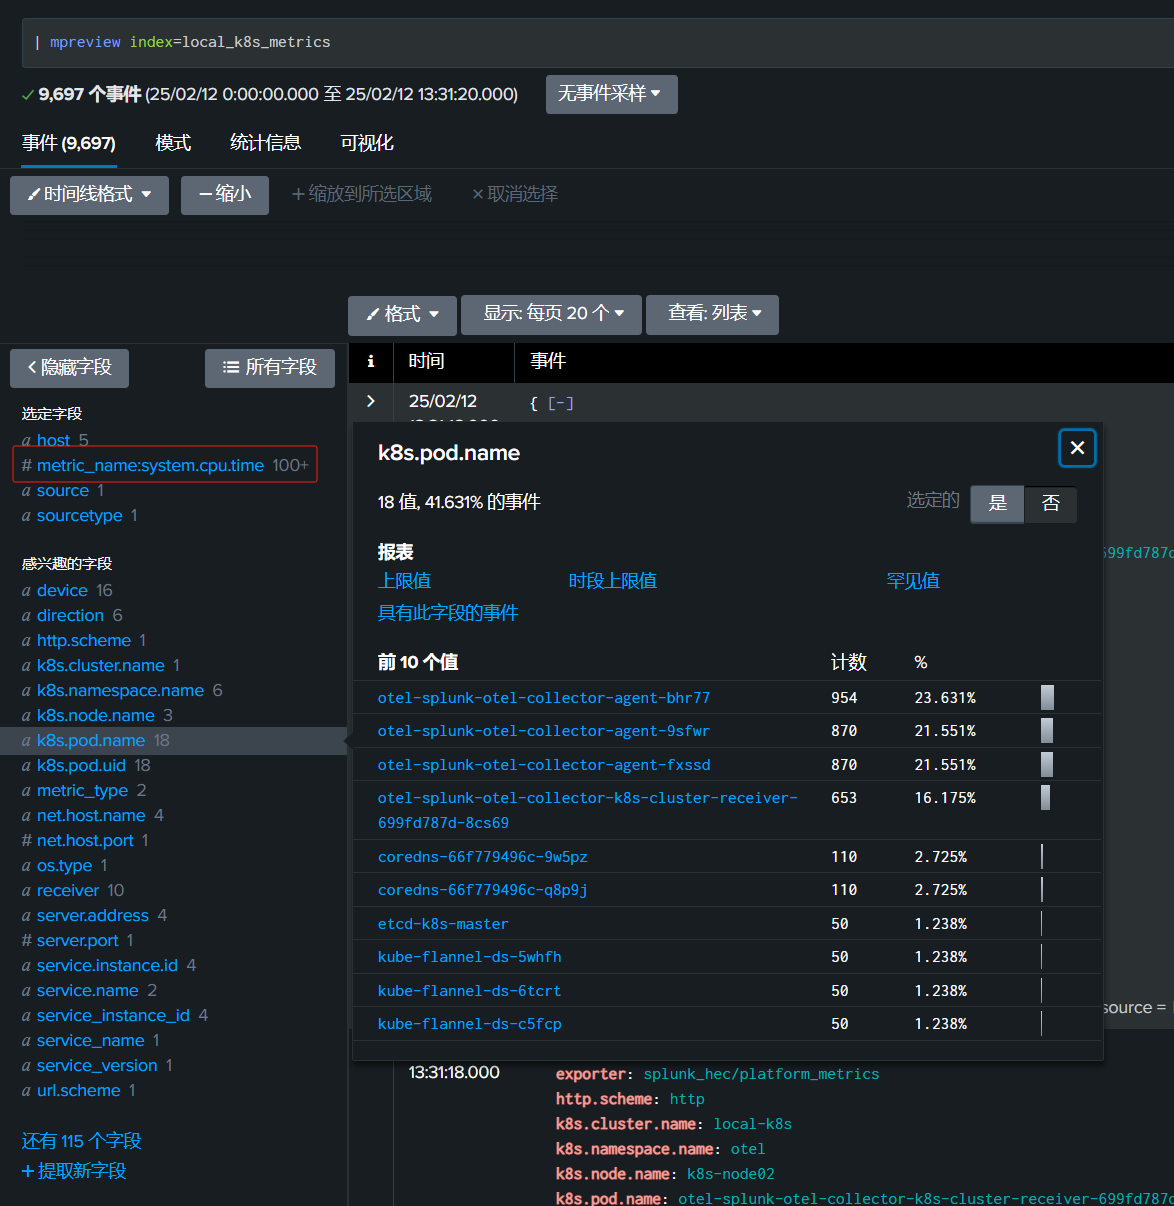
Task: Click the host field in sidebar
Action: [x=53, y=440]
